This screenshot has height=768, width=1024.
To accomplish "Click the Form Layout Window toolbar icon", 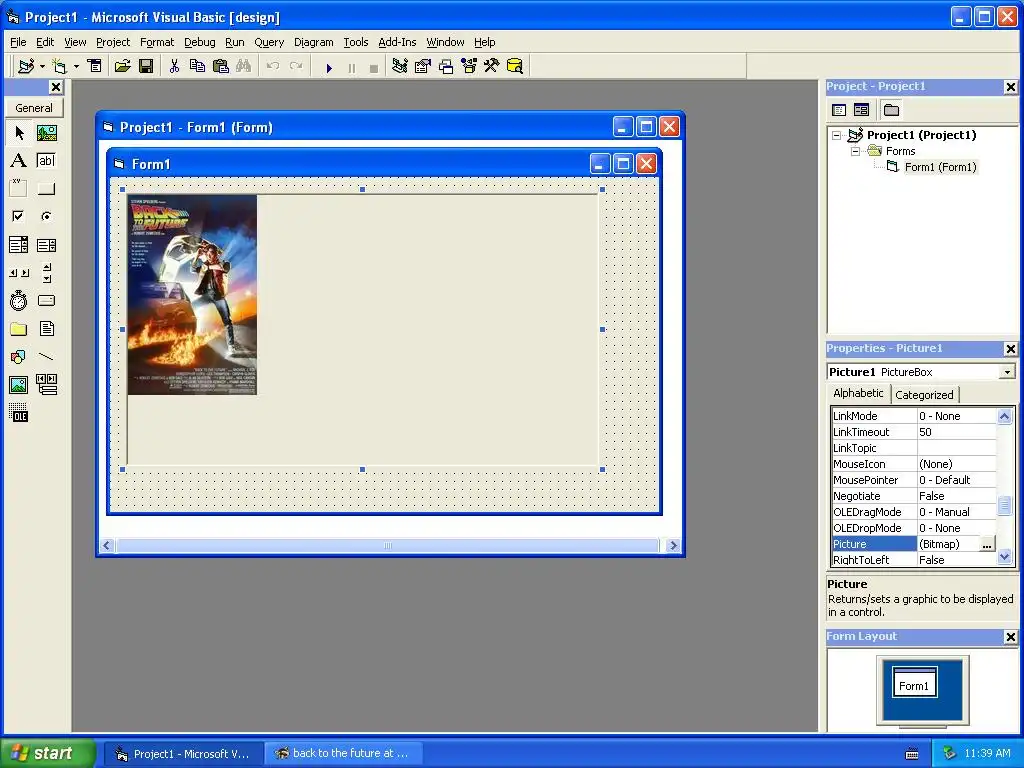I will click(446, 66).
